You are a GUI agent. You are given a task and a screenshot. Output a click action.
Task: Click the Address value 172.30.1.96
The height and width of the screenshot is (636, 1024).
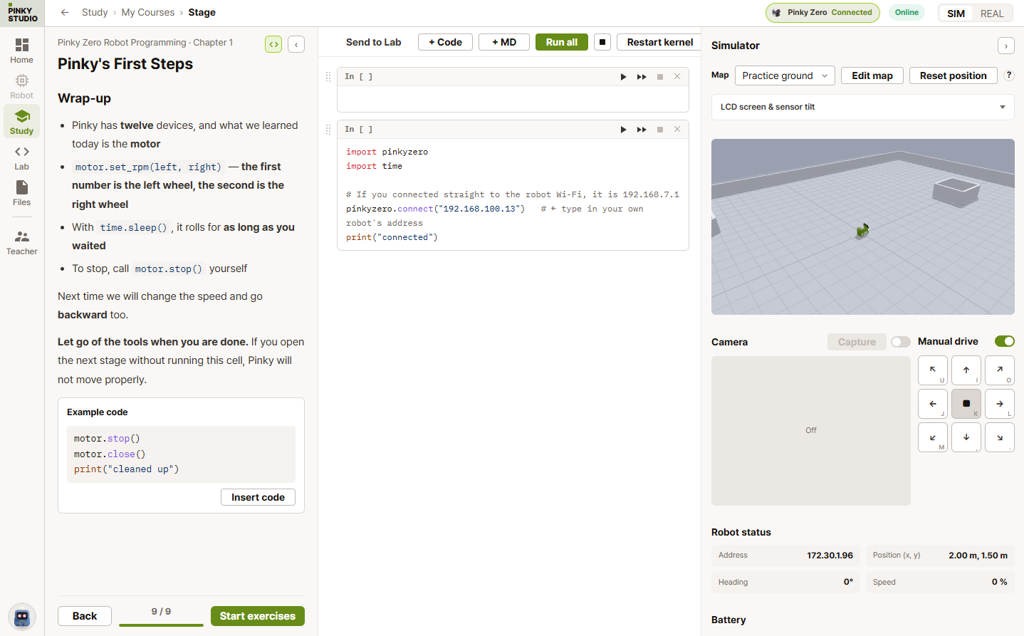tap(829, 556)
